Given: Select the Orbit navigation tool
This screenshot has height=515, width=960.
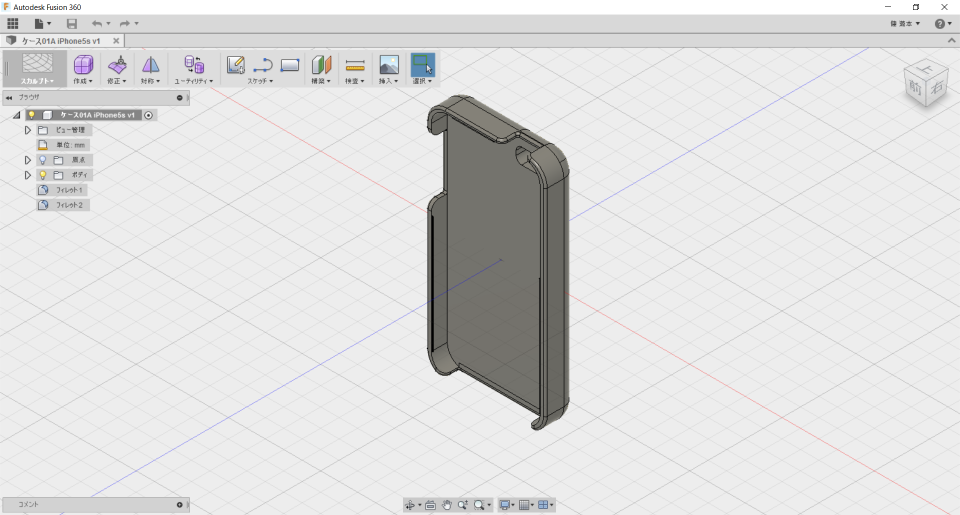Looking at the screenshot, I should pos(410,505).
